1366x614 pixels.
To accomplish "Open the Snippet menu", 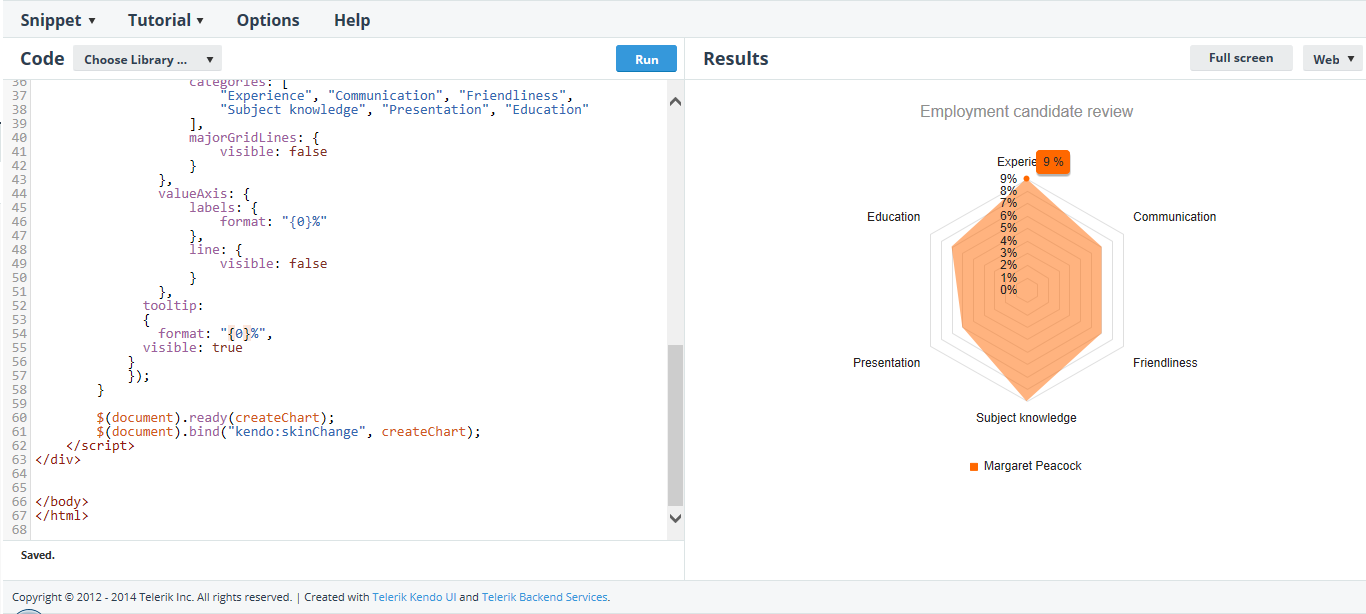I will (x=58, y=20).
